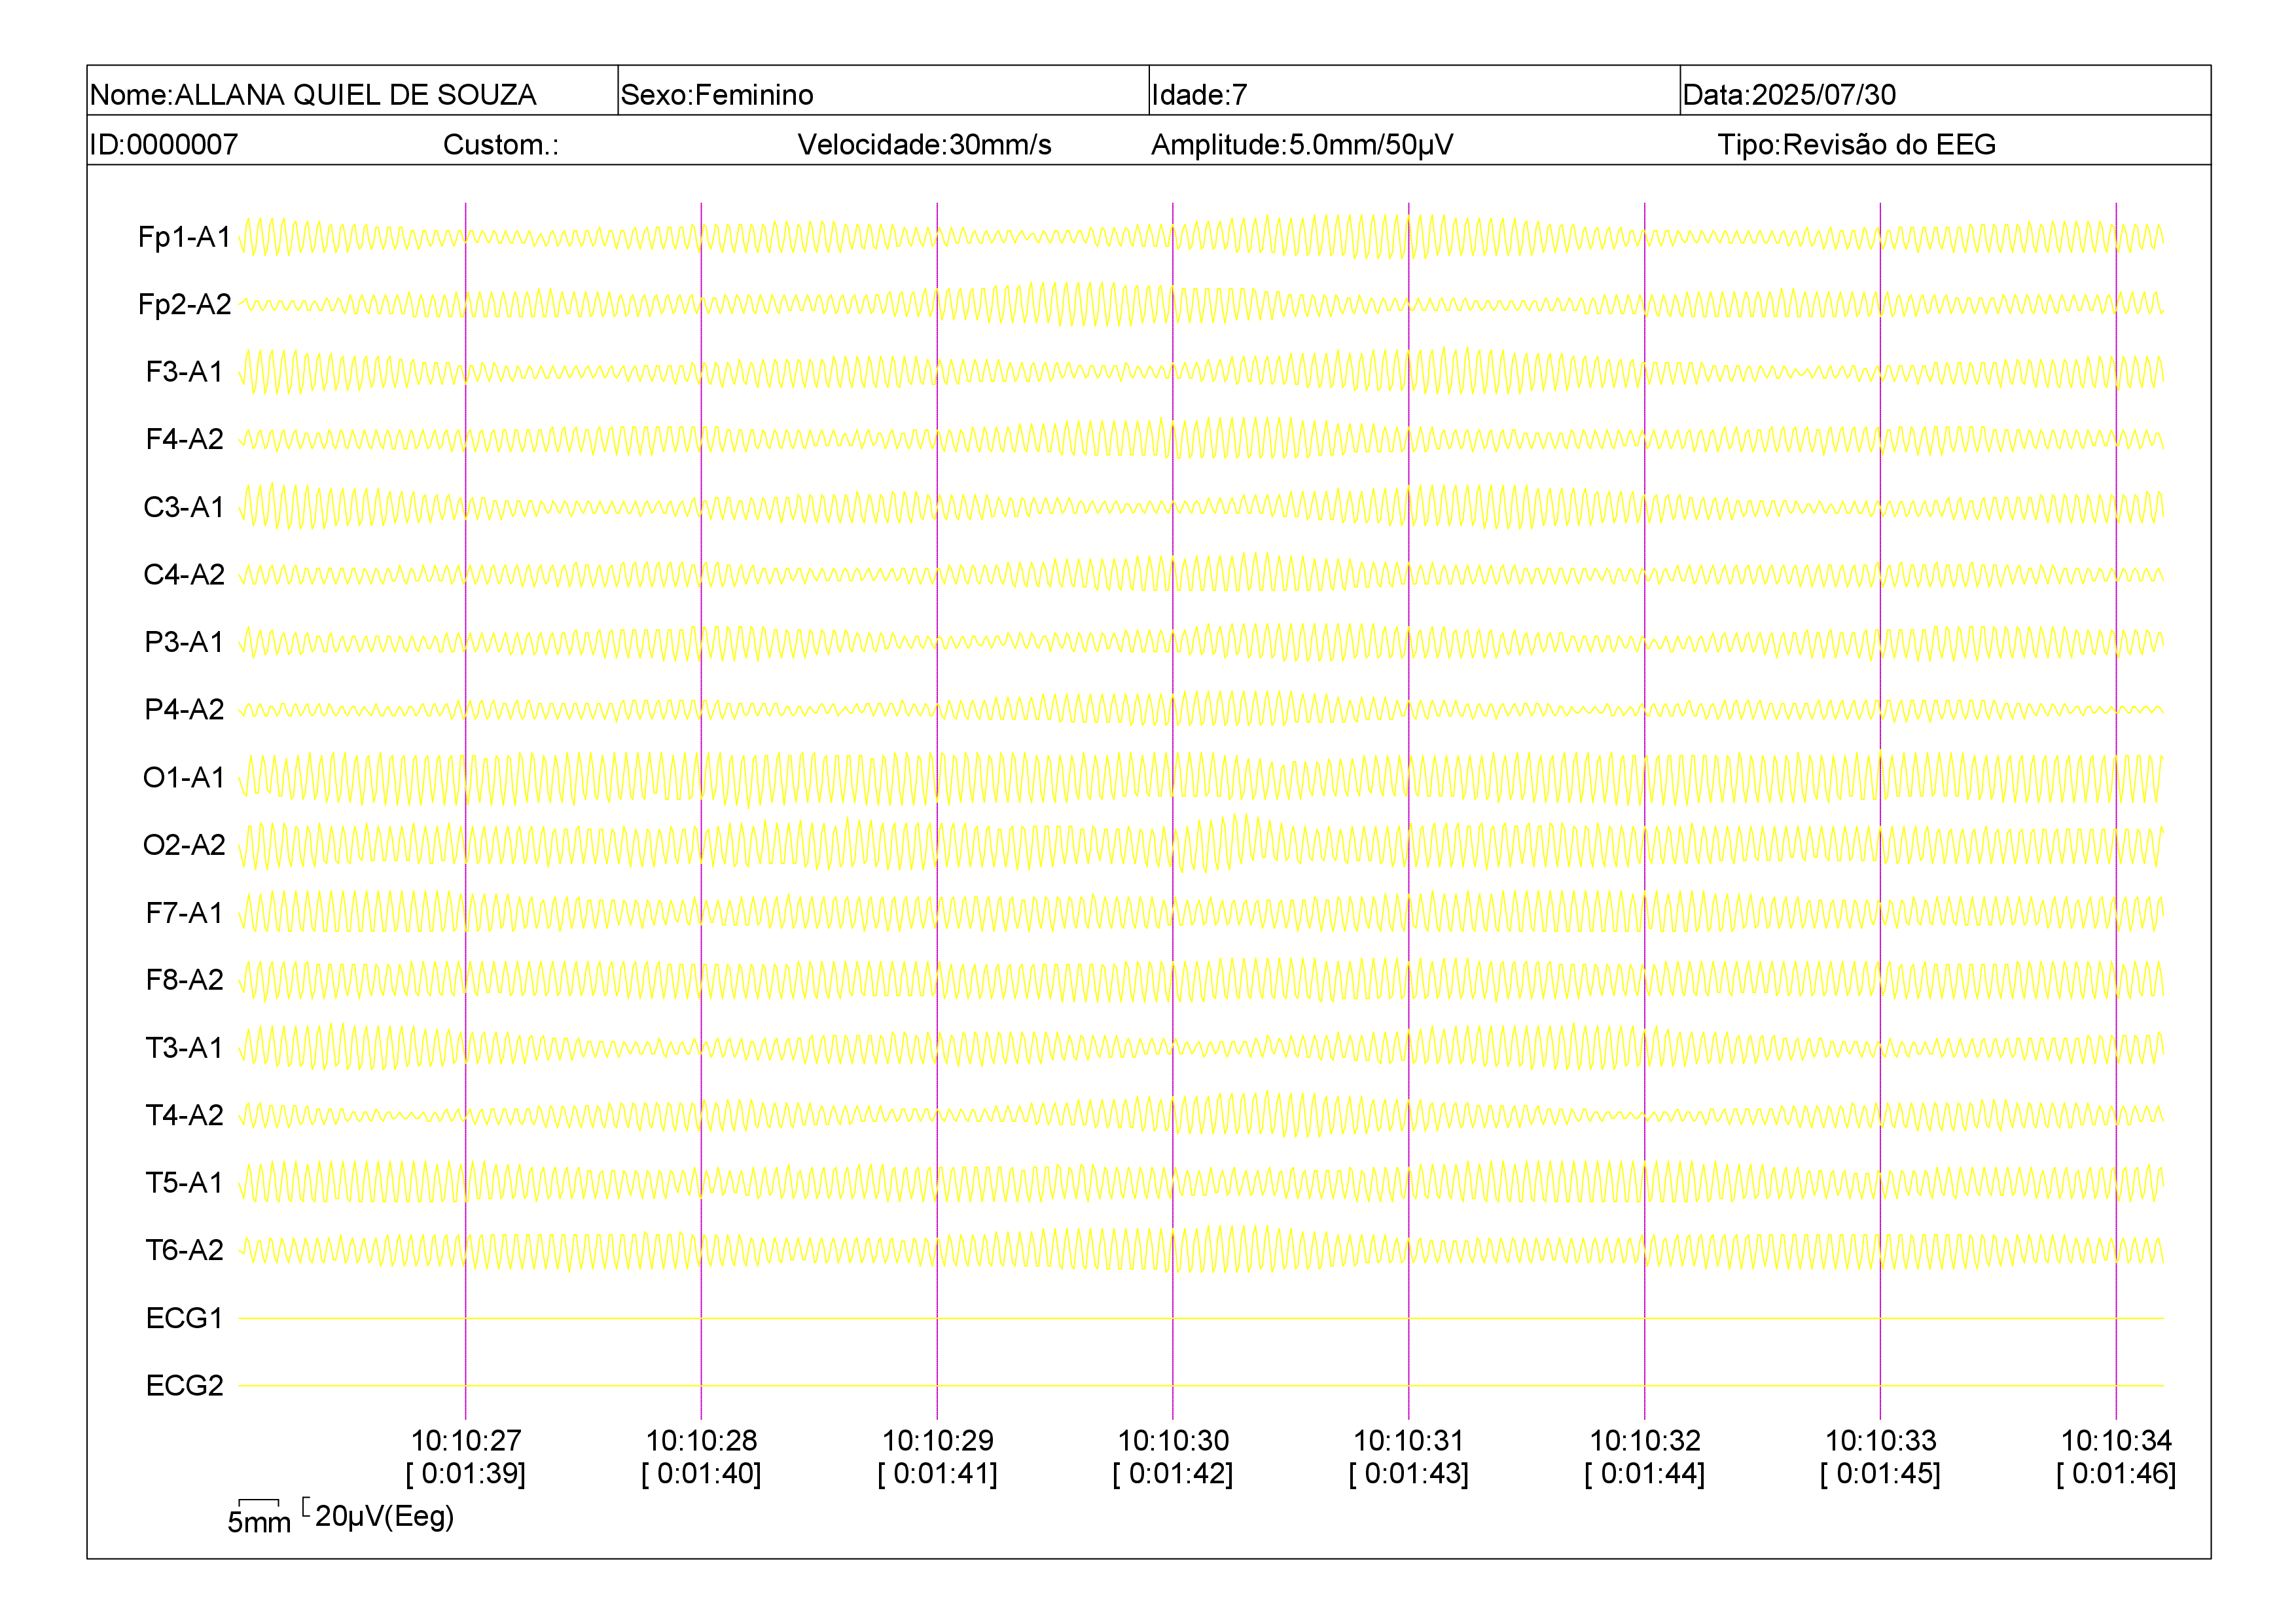2296x1624 pixels.
Task: Select the ECG1 channel label
Action: tap(185, 1319)
